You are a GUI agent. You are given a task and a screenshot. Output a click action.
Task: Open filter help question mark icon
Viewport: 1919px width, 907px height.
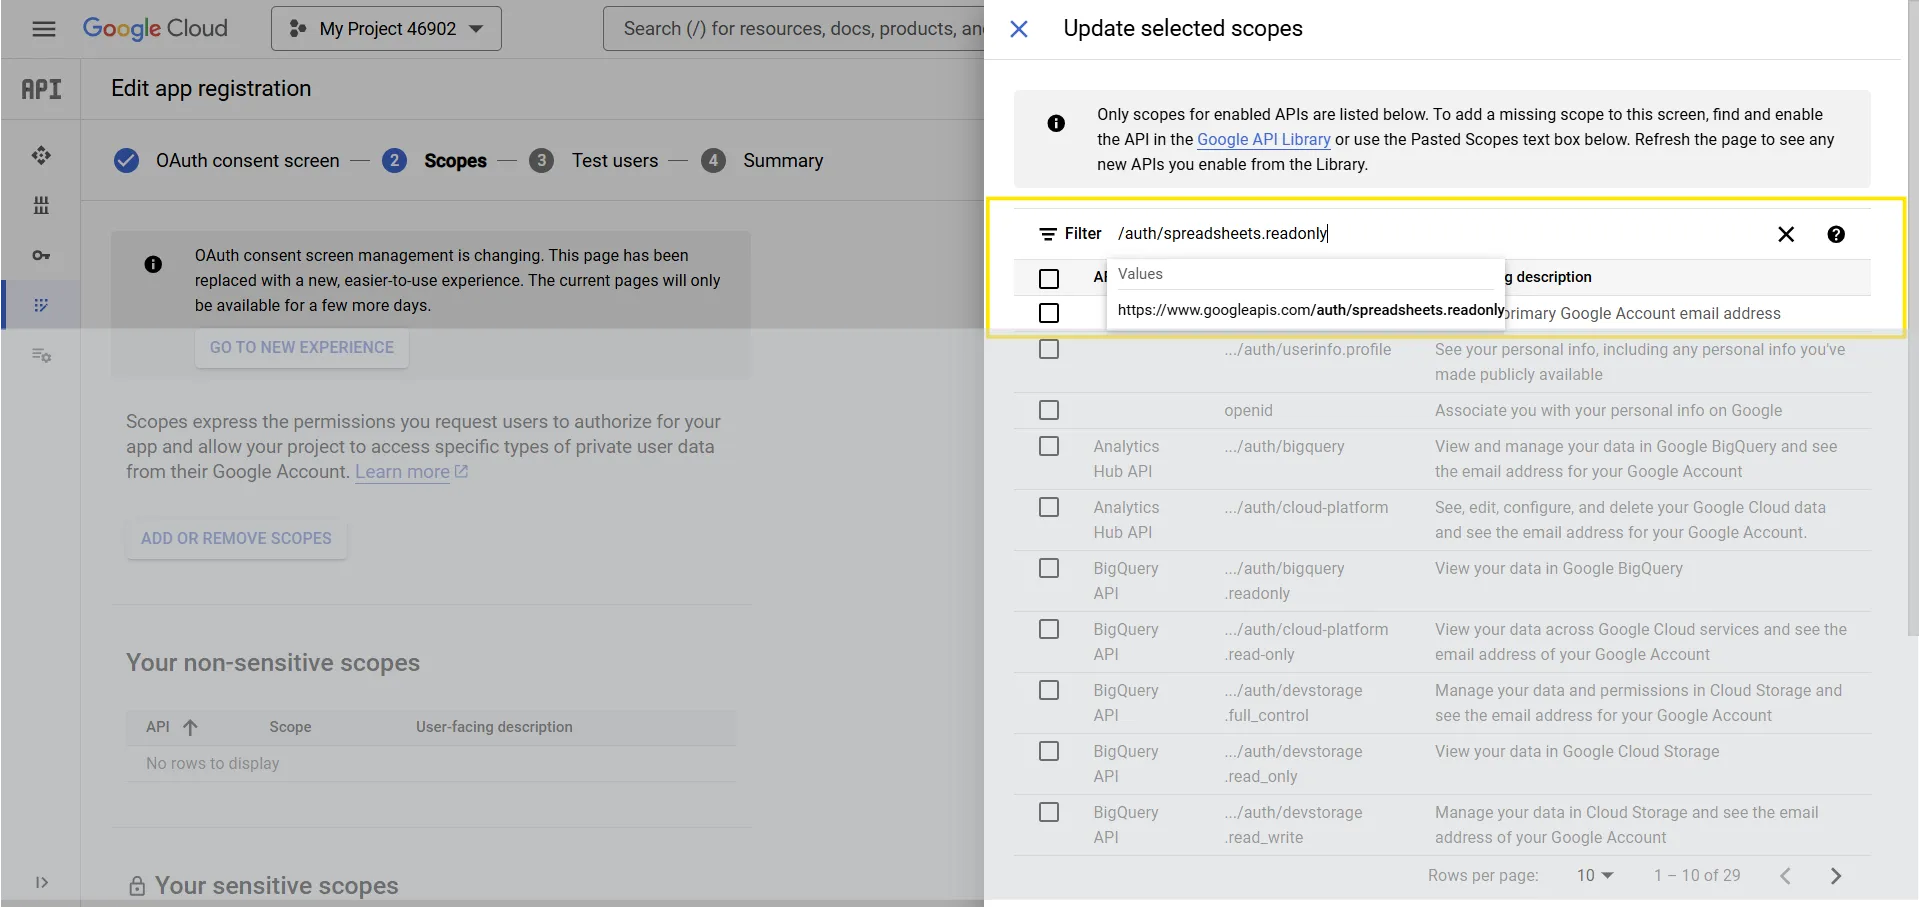[1836, 234]
